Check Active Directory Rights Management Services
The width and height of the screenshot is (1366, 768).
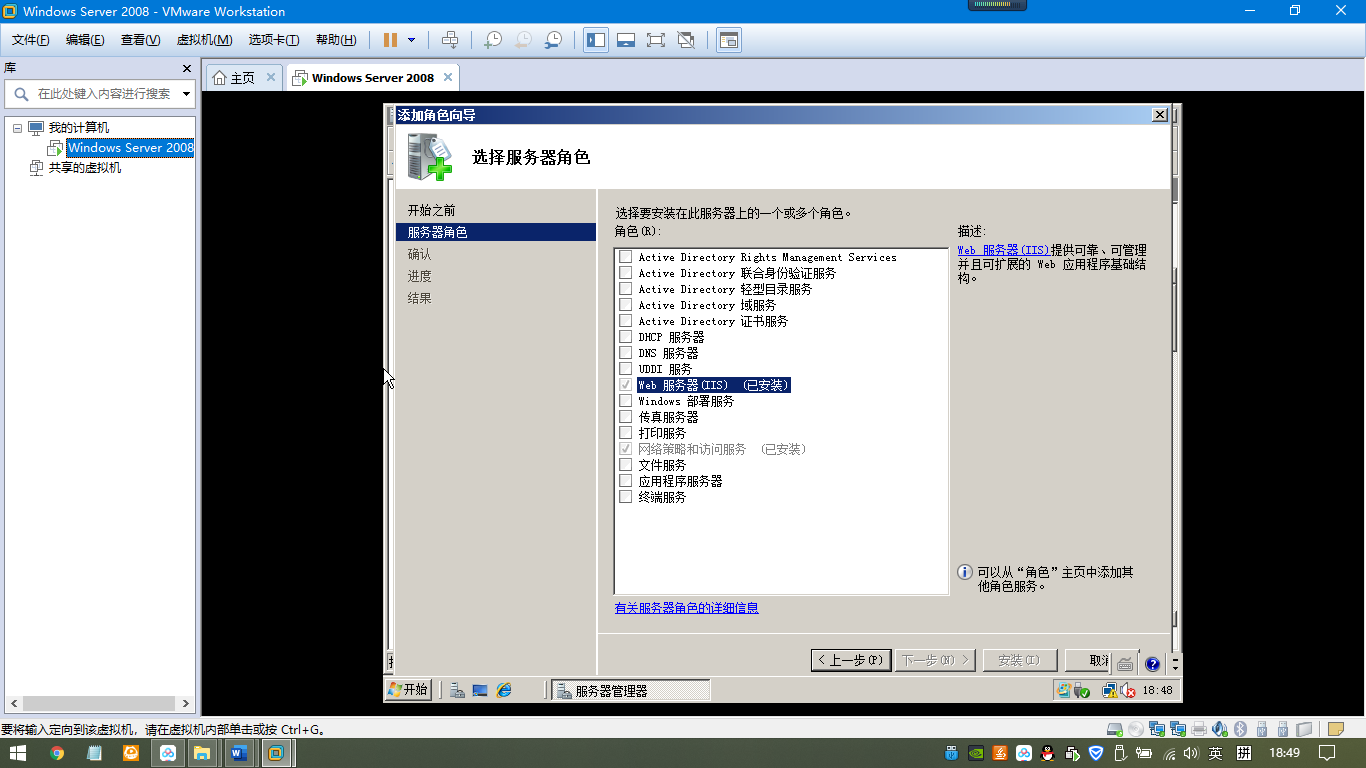coord(626,257)
